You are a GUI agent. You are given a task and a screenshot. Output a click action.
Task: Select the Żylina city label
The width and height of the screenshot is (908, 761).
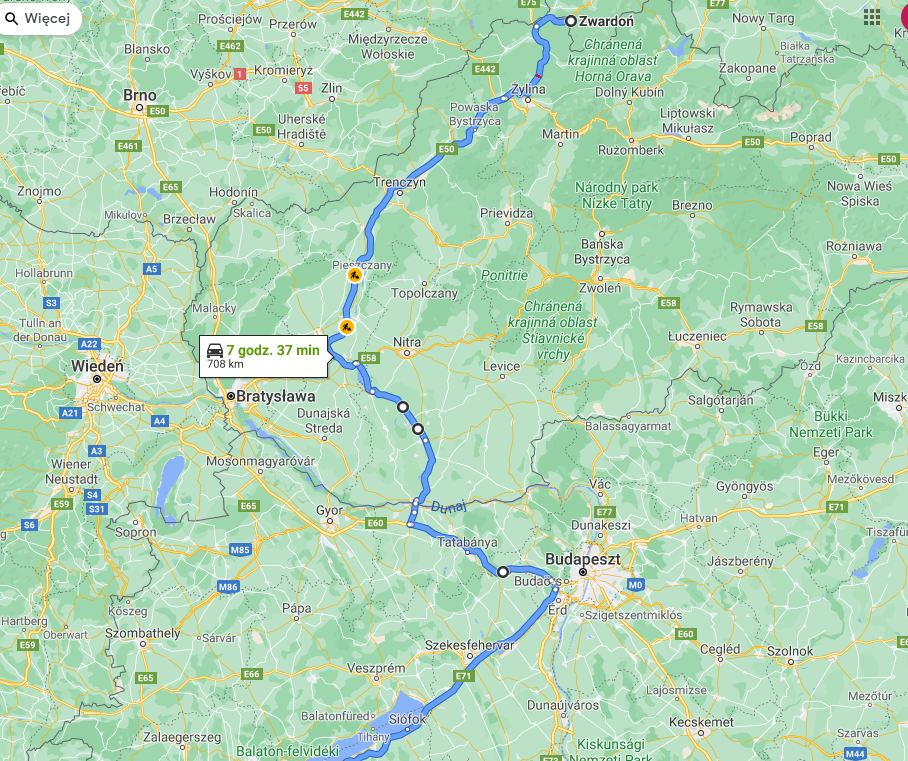pyautogui.click(x=528, y=89)
